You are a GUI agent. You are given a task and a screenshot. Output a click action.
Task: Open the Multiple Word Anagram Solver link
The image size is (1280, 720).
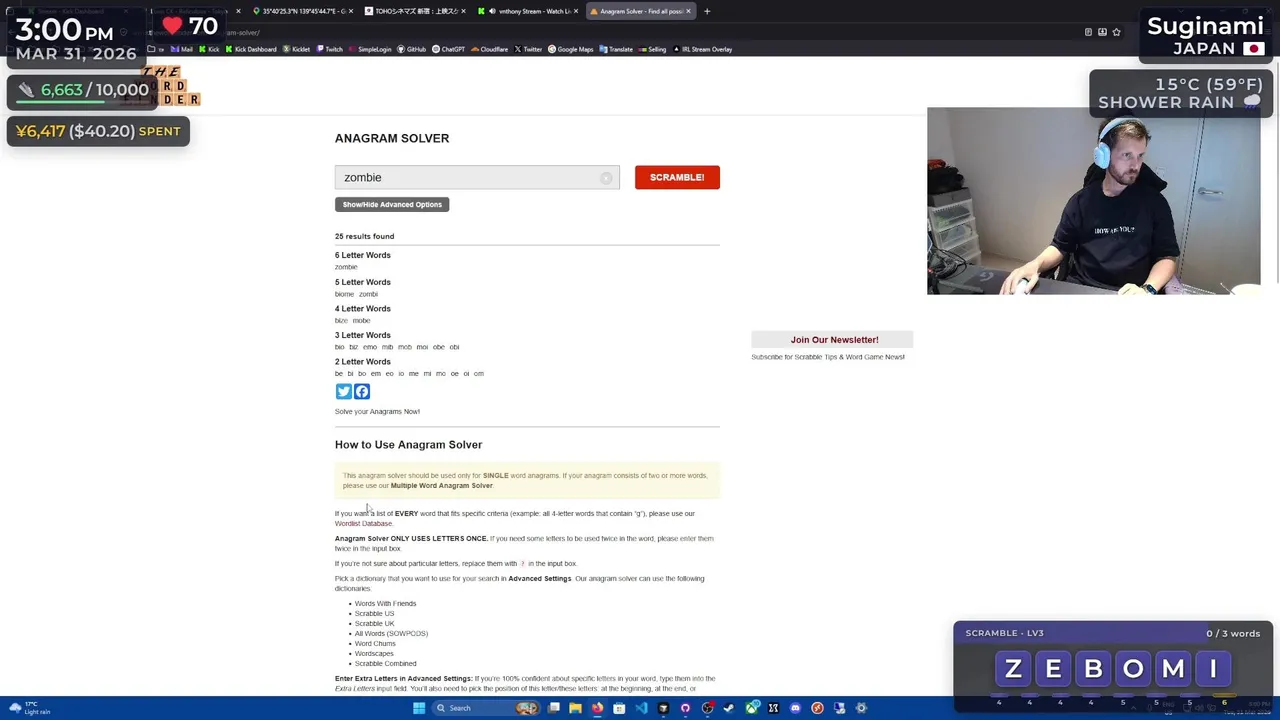(x=441, y=486)
